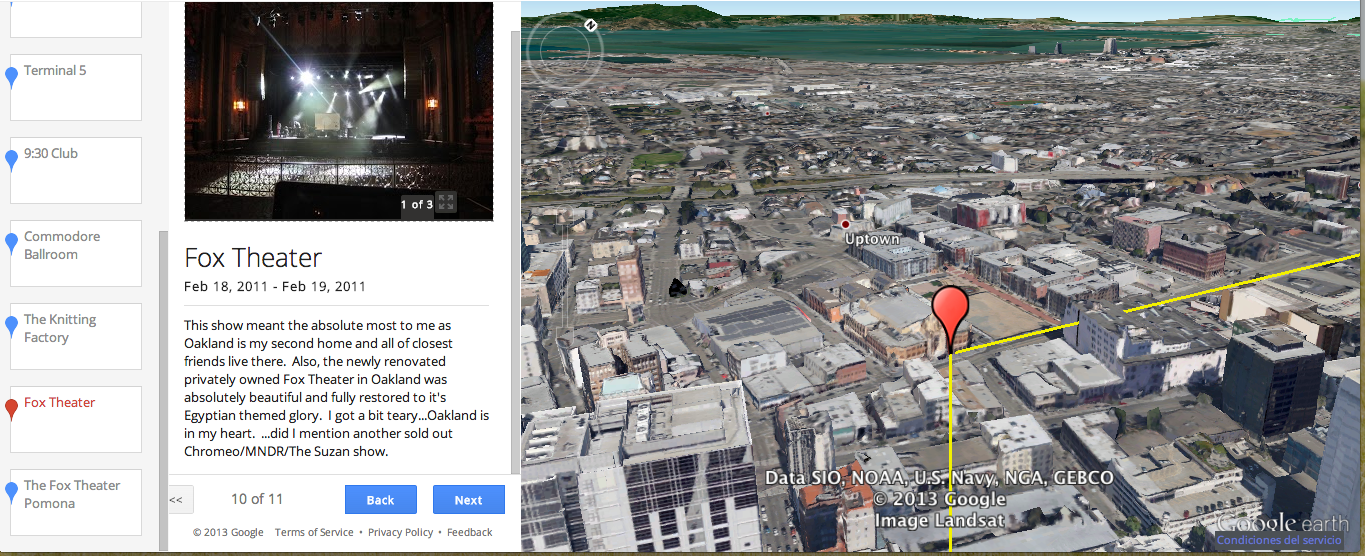Click the '10 of 11' stop counter

tap(257, 499)
